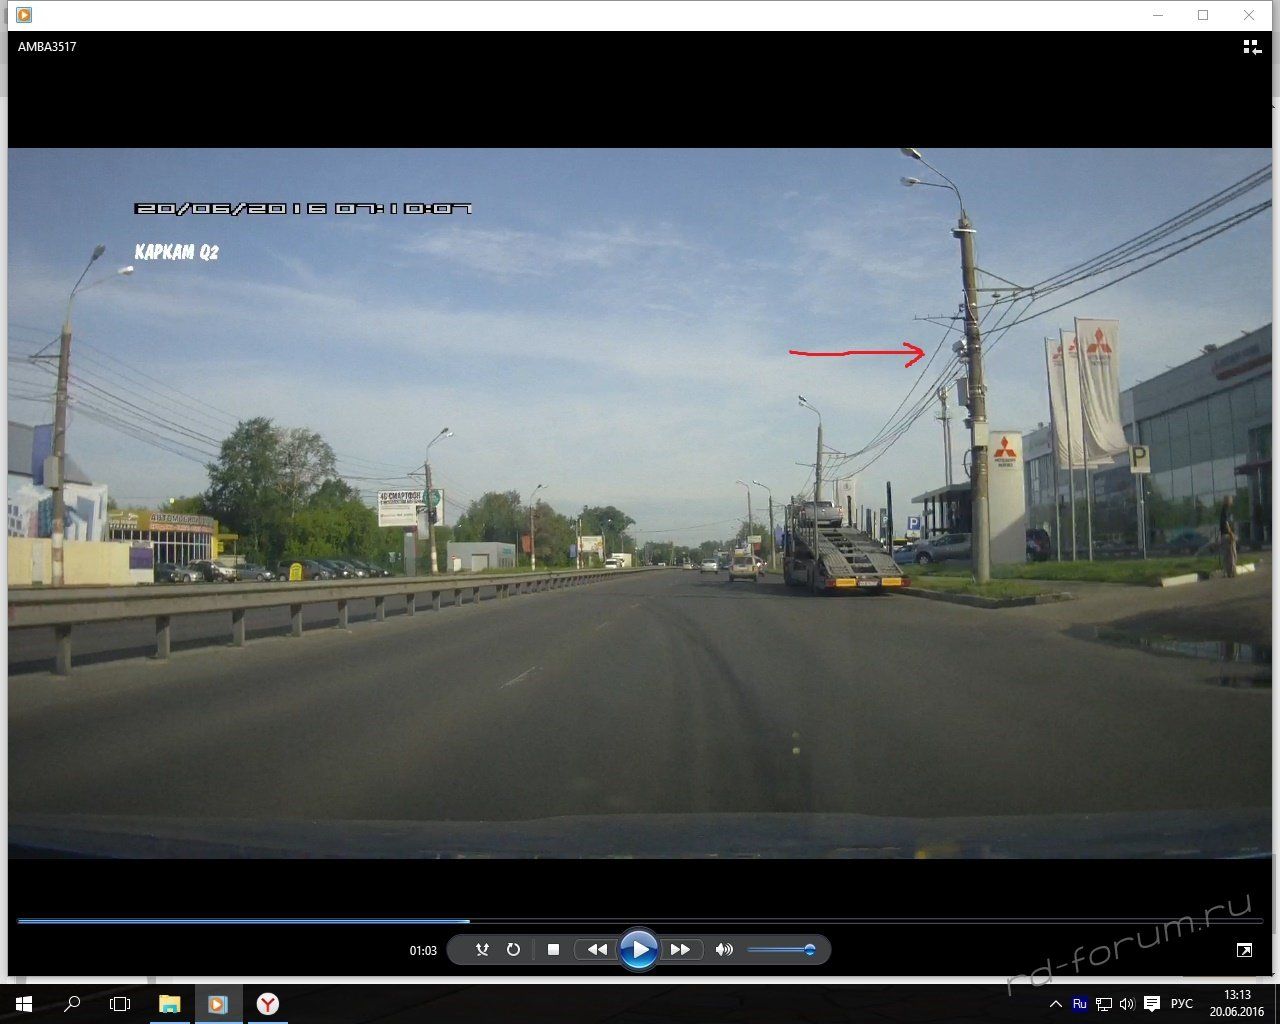1280x1024 pixels.
Task: Toggle shuffle mode on
Action: tap(482, 950)
